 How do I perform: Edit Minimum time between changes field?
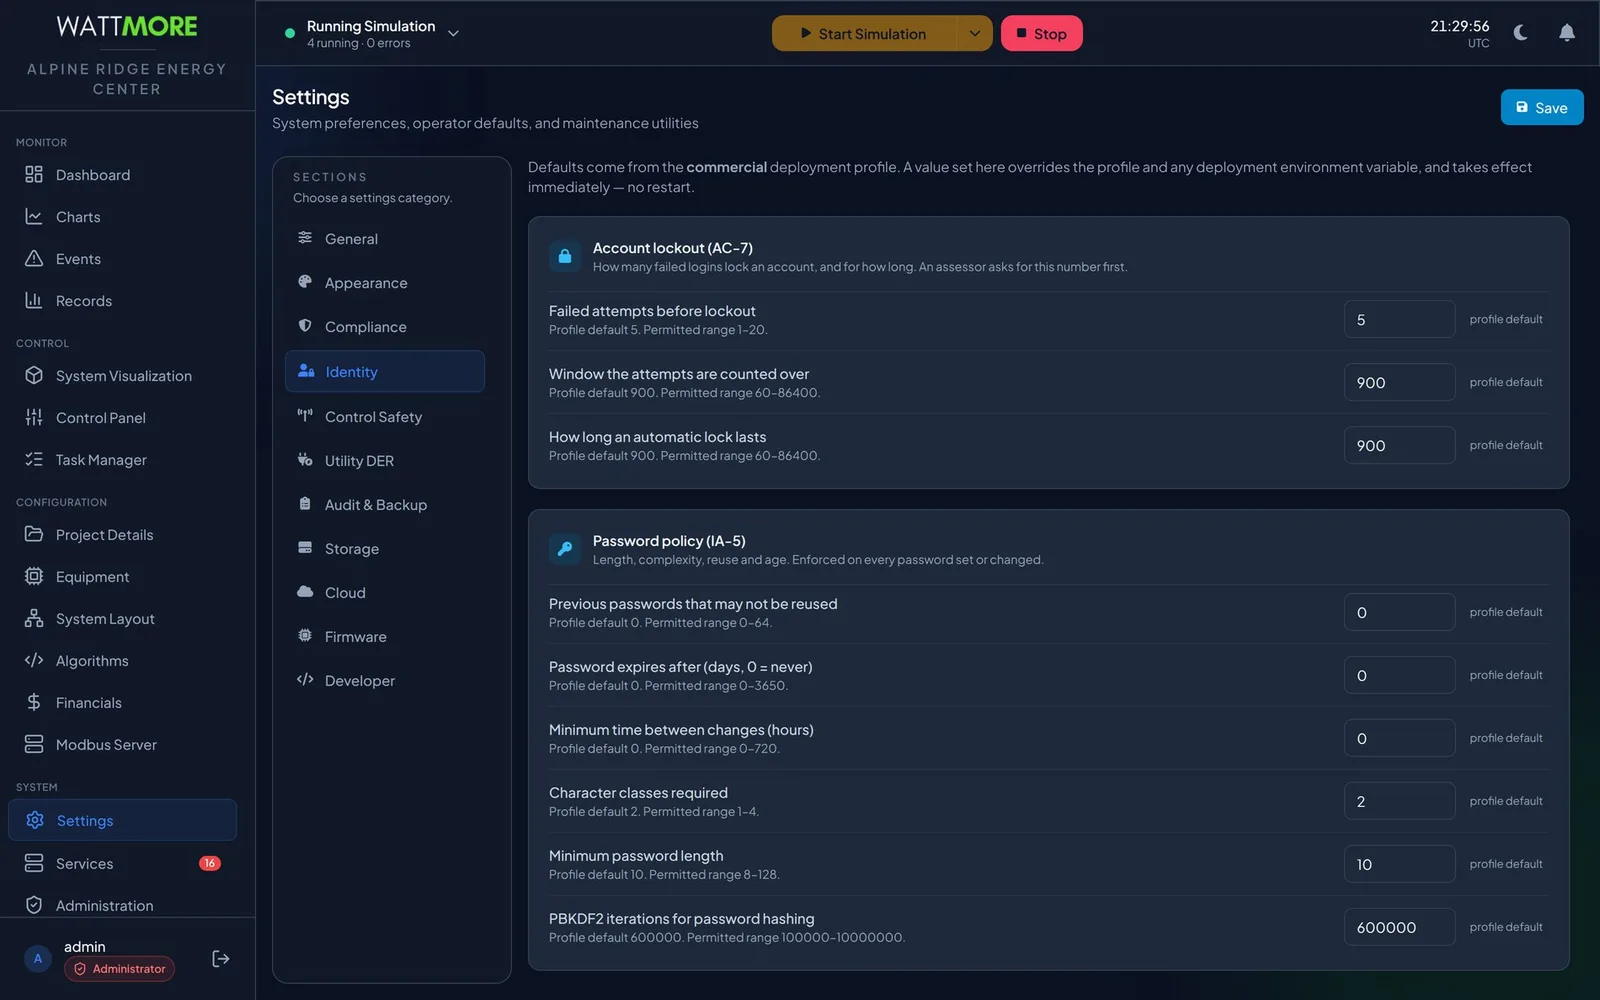pyautogui.click(x=1399, y=739)
